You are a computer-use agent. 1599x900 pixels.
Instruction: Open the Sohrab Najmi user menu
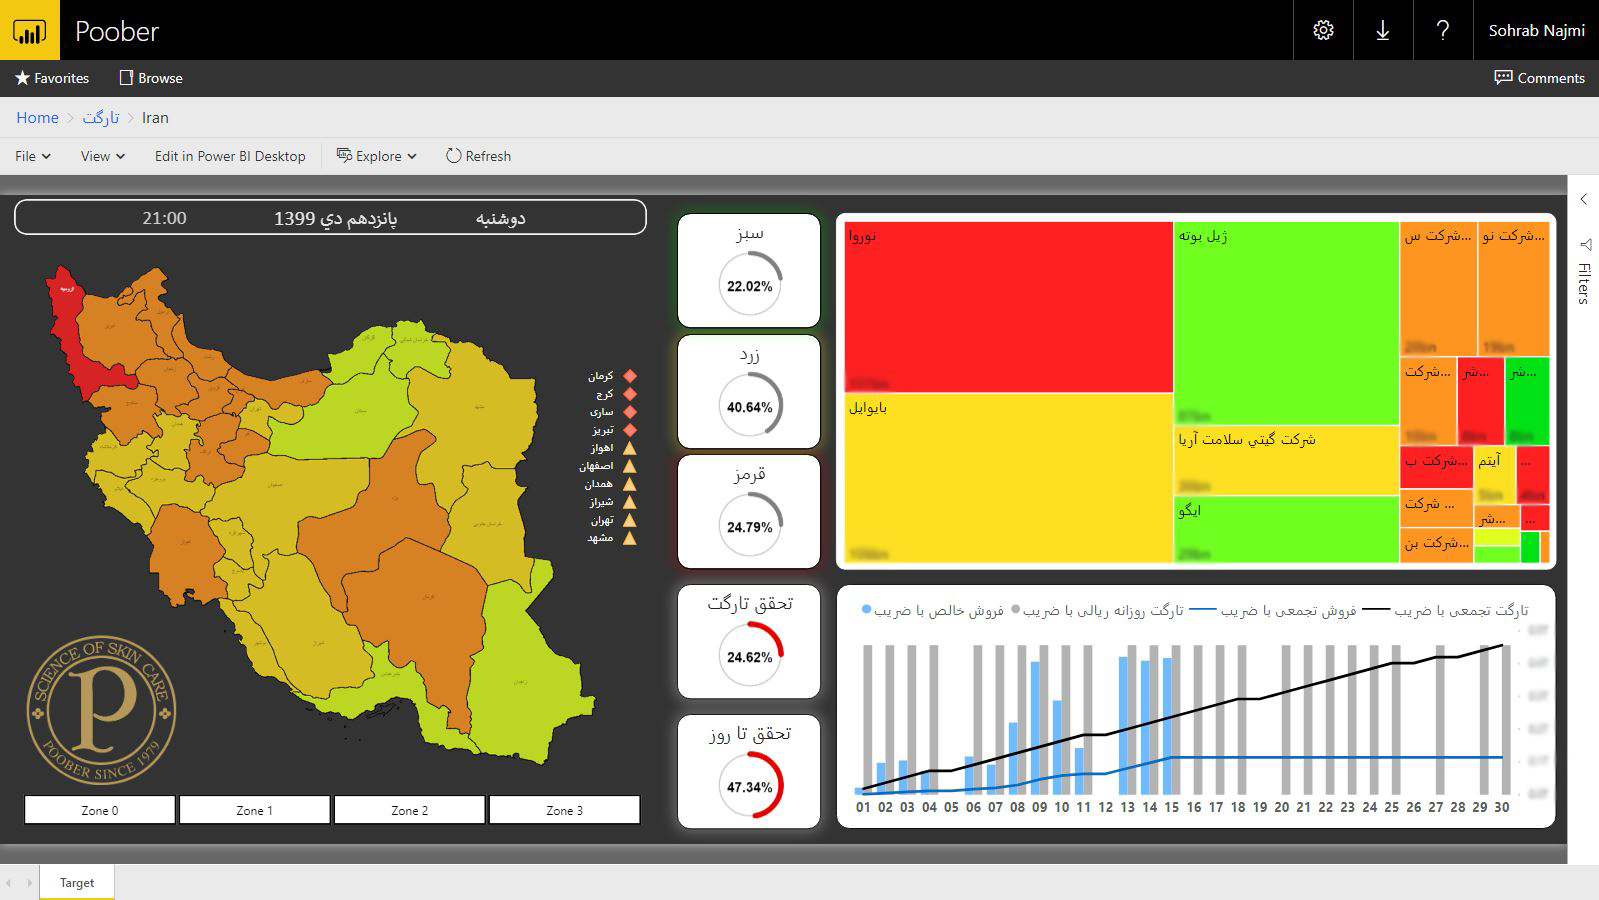click(x=1536, y=30)
